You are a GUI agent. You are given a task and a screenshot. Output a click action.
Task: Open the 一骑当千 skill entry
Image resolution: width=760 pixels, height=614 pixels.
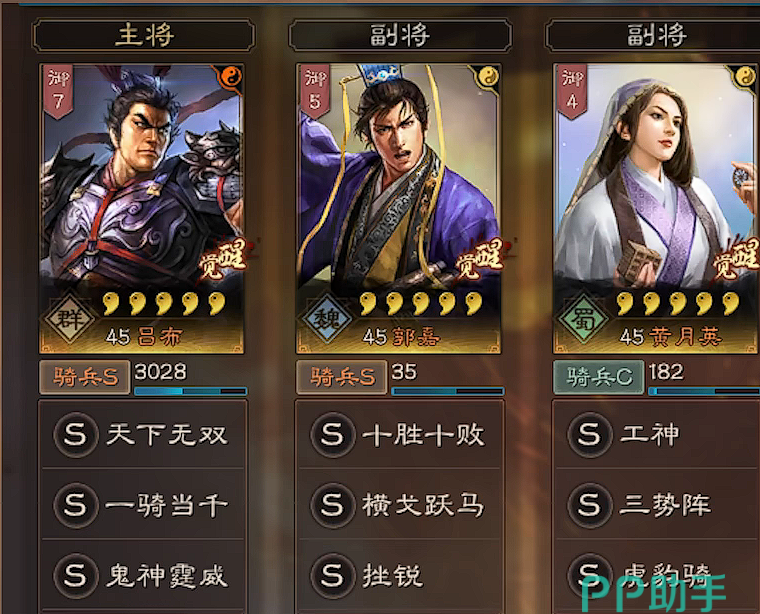coord(143,505)
